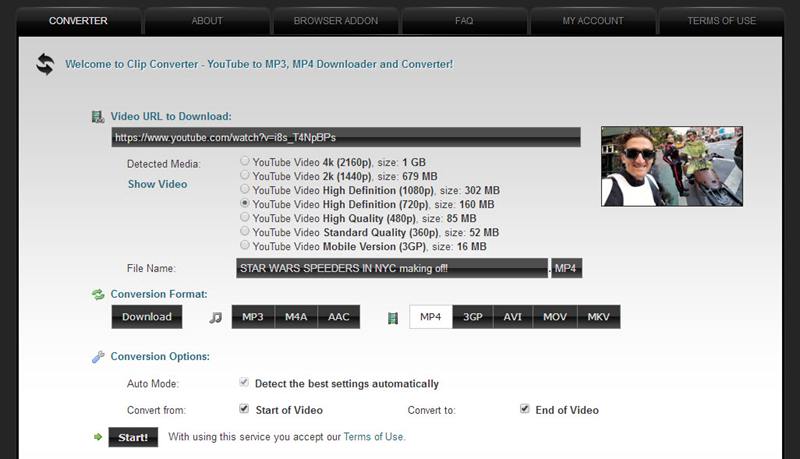Select Standard Quality (360p) option
The image size is (800, 459).
click(245, 232)
